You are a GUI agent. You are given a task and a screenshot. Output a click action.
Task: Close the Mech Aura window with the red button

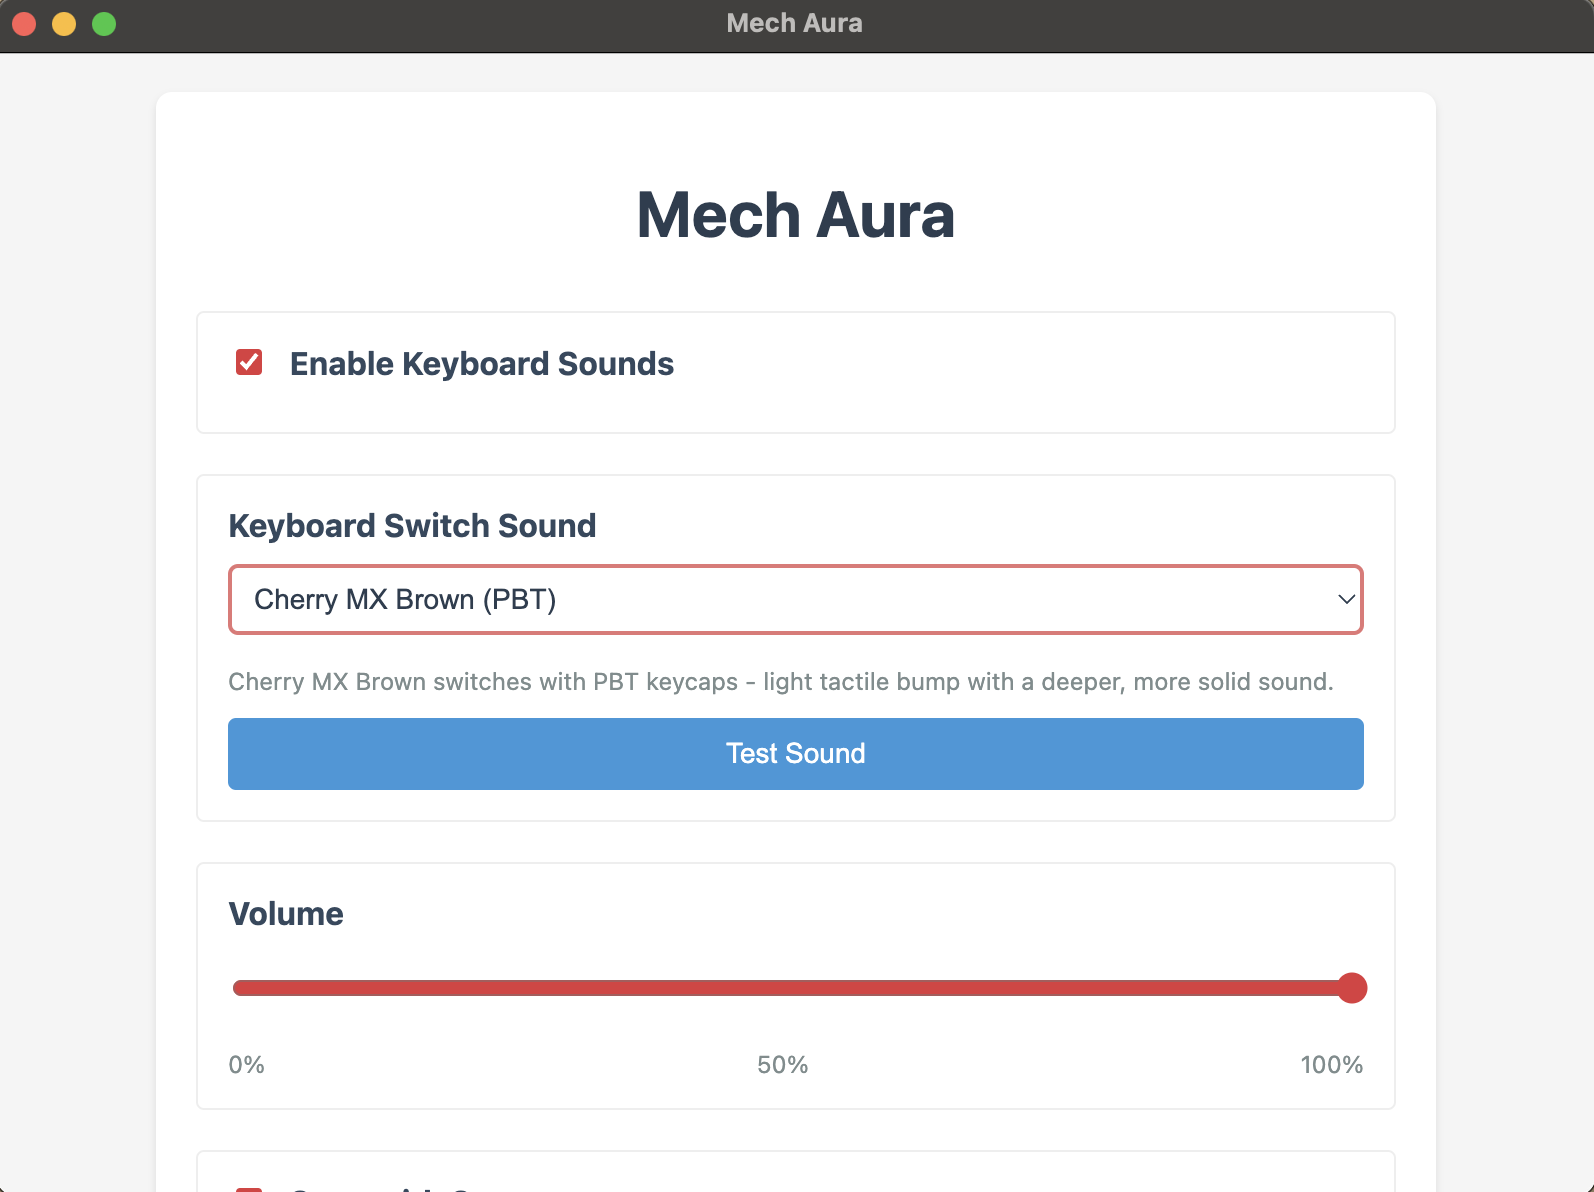25,24
